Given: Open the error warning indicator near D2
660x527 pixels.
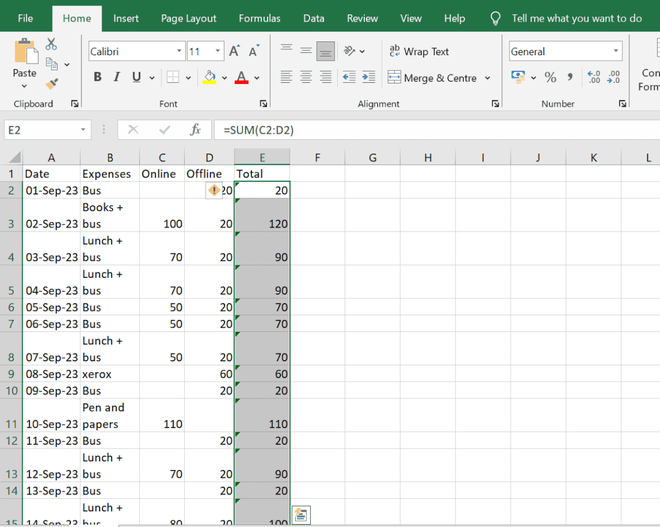Looking at the screenshot, I should 214,190.
